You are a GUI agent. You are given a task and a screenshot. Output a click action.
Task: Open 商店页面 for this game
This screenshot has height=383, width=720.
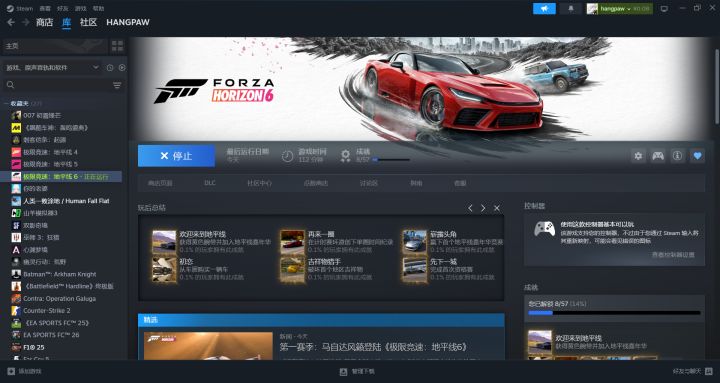(x=160, y=183)
